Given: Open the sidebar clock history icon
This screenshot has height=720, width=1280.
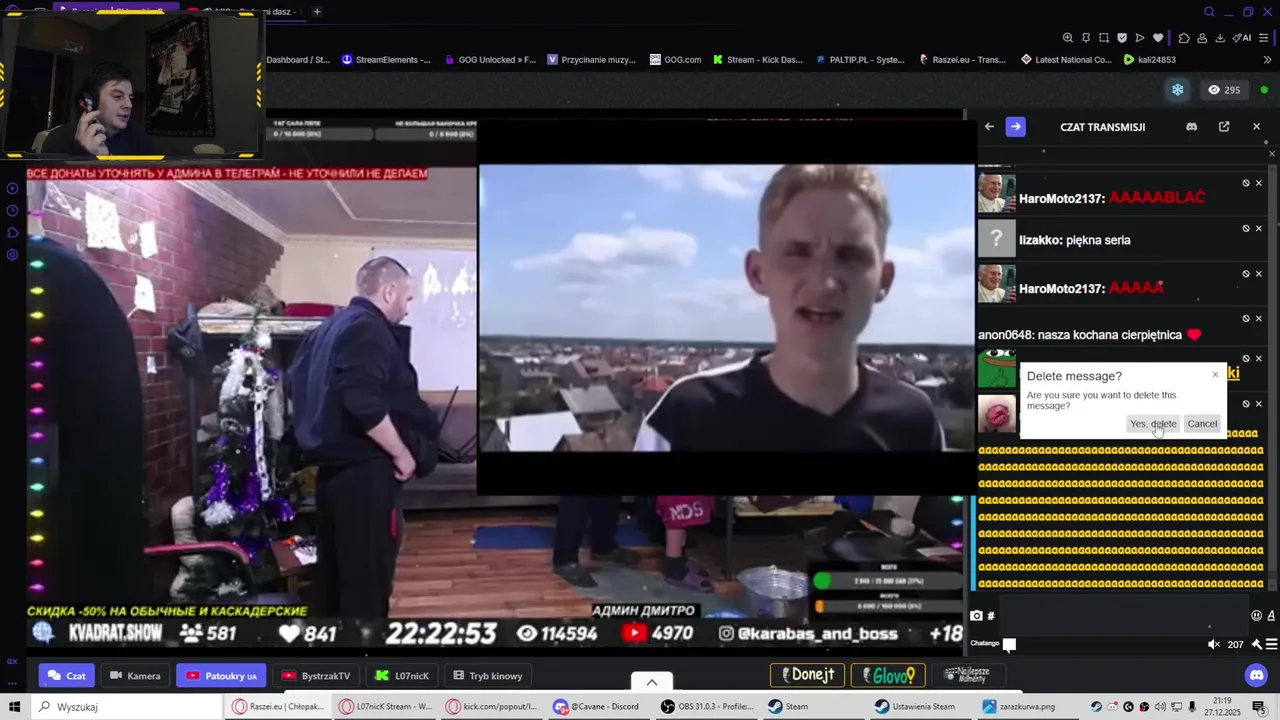Looking at the screenshot, I should coord(12,211).
